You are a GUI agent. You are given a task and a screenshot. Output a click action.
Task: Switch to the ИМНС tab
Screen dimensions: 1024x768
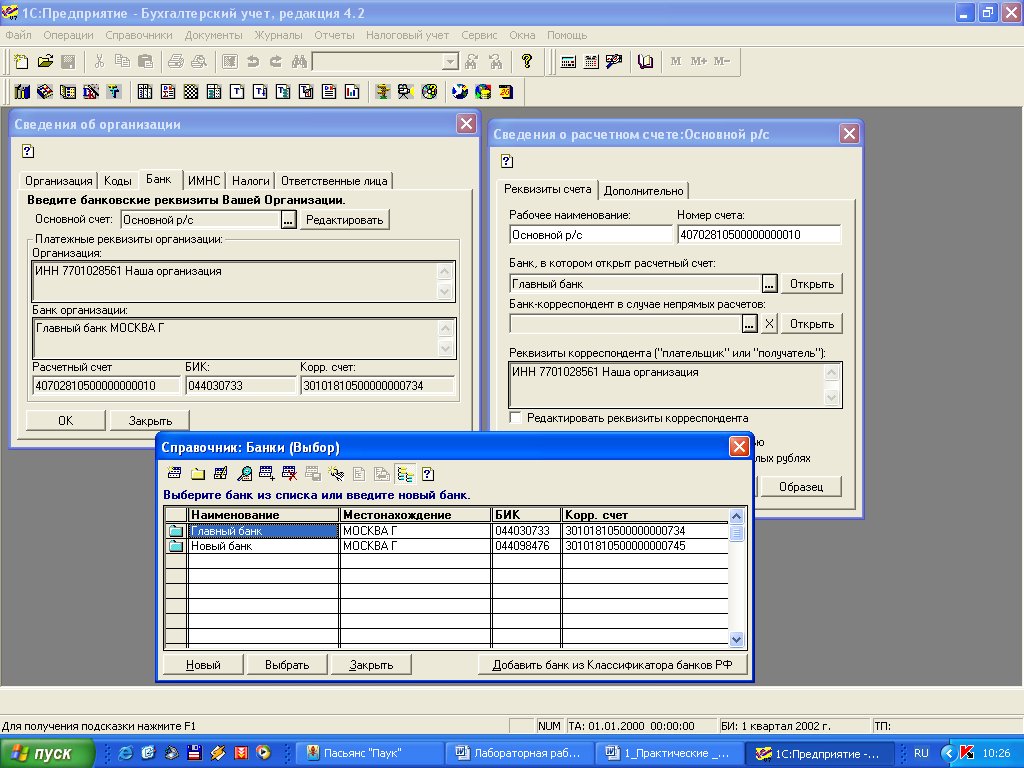pyautogui.click(x=204, y=181)
